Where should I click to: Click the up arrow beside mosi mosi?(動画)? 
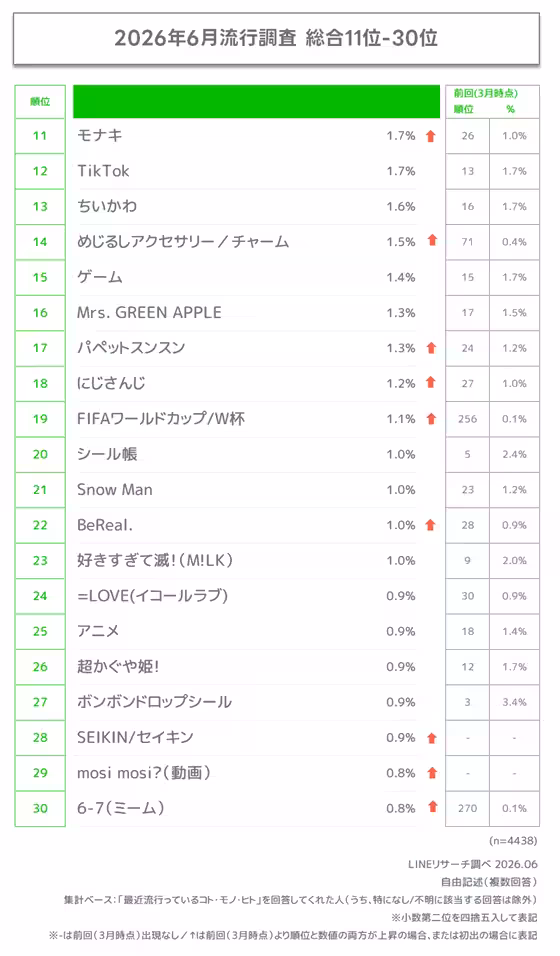433,772
